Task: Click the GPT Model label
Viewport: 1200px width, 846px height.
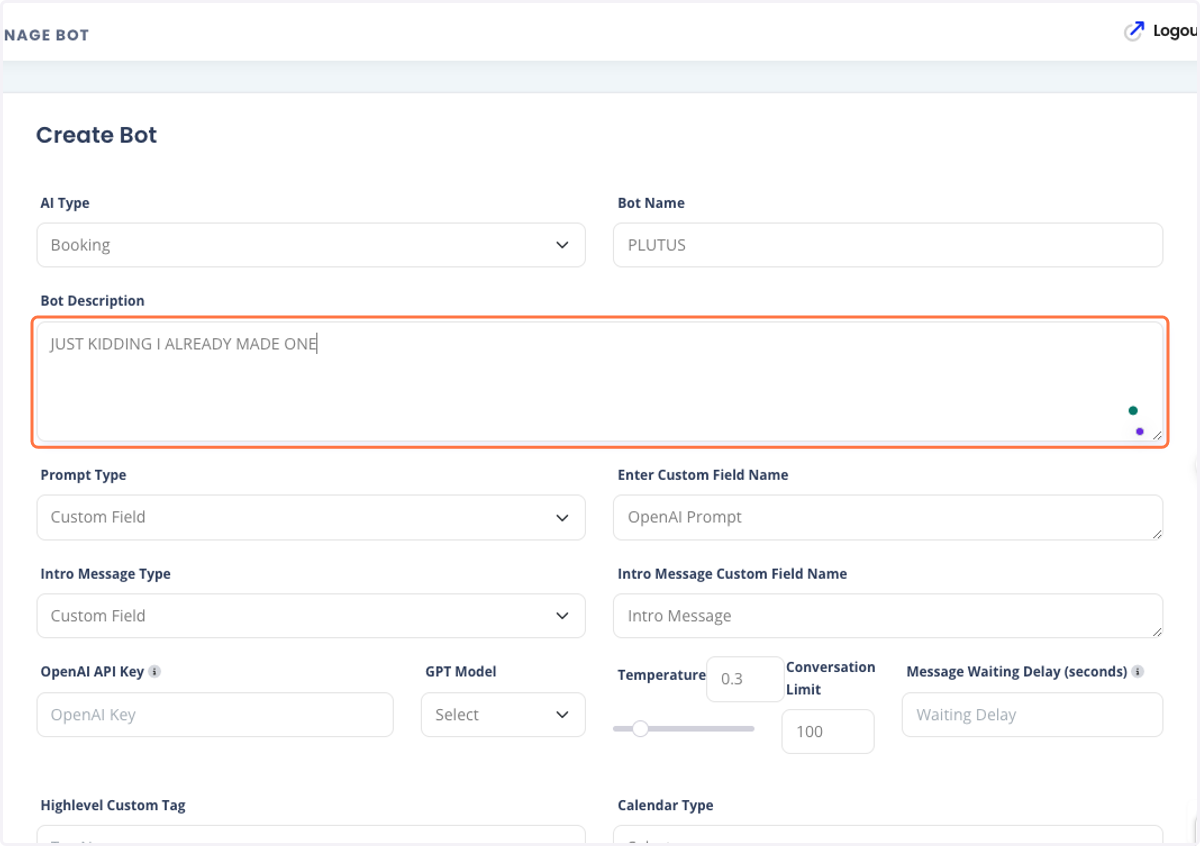Action: pyautogui.click(x=461, y=672)
